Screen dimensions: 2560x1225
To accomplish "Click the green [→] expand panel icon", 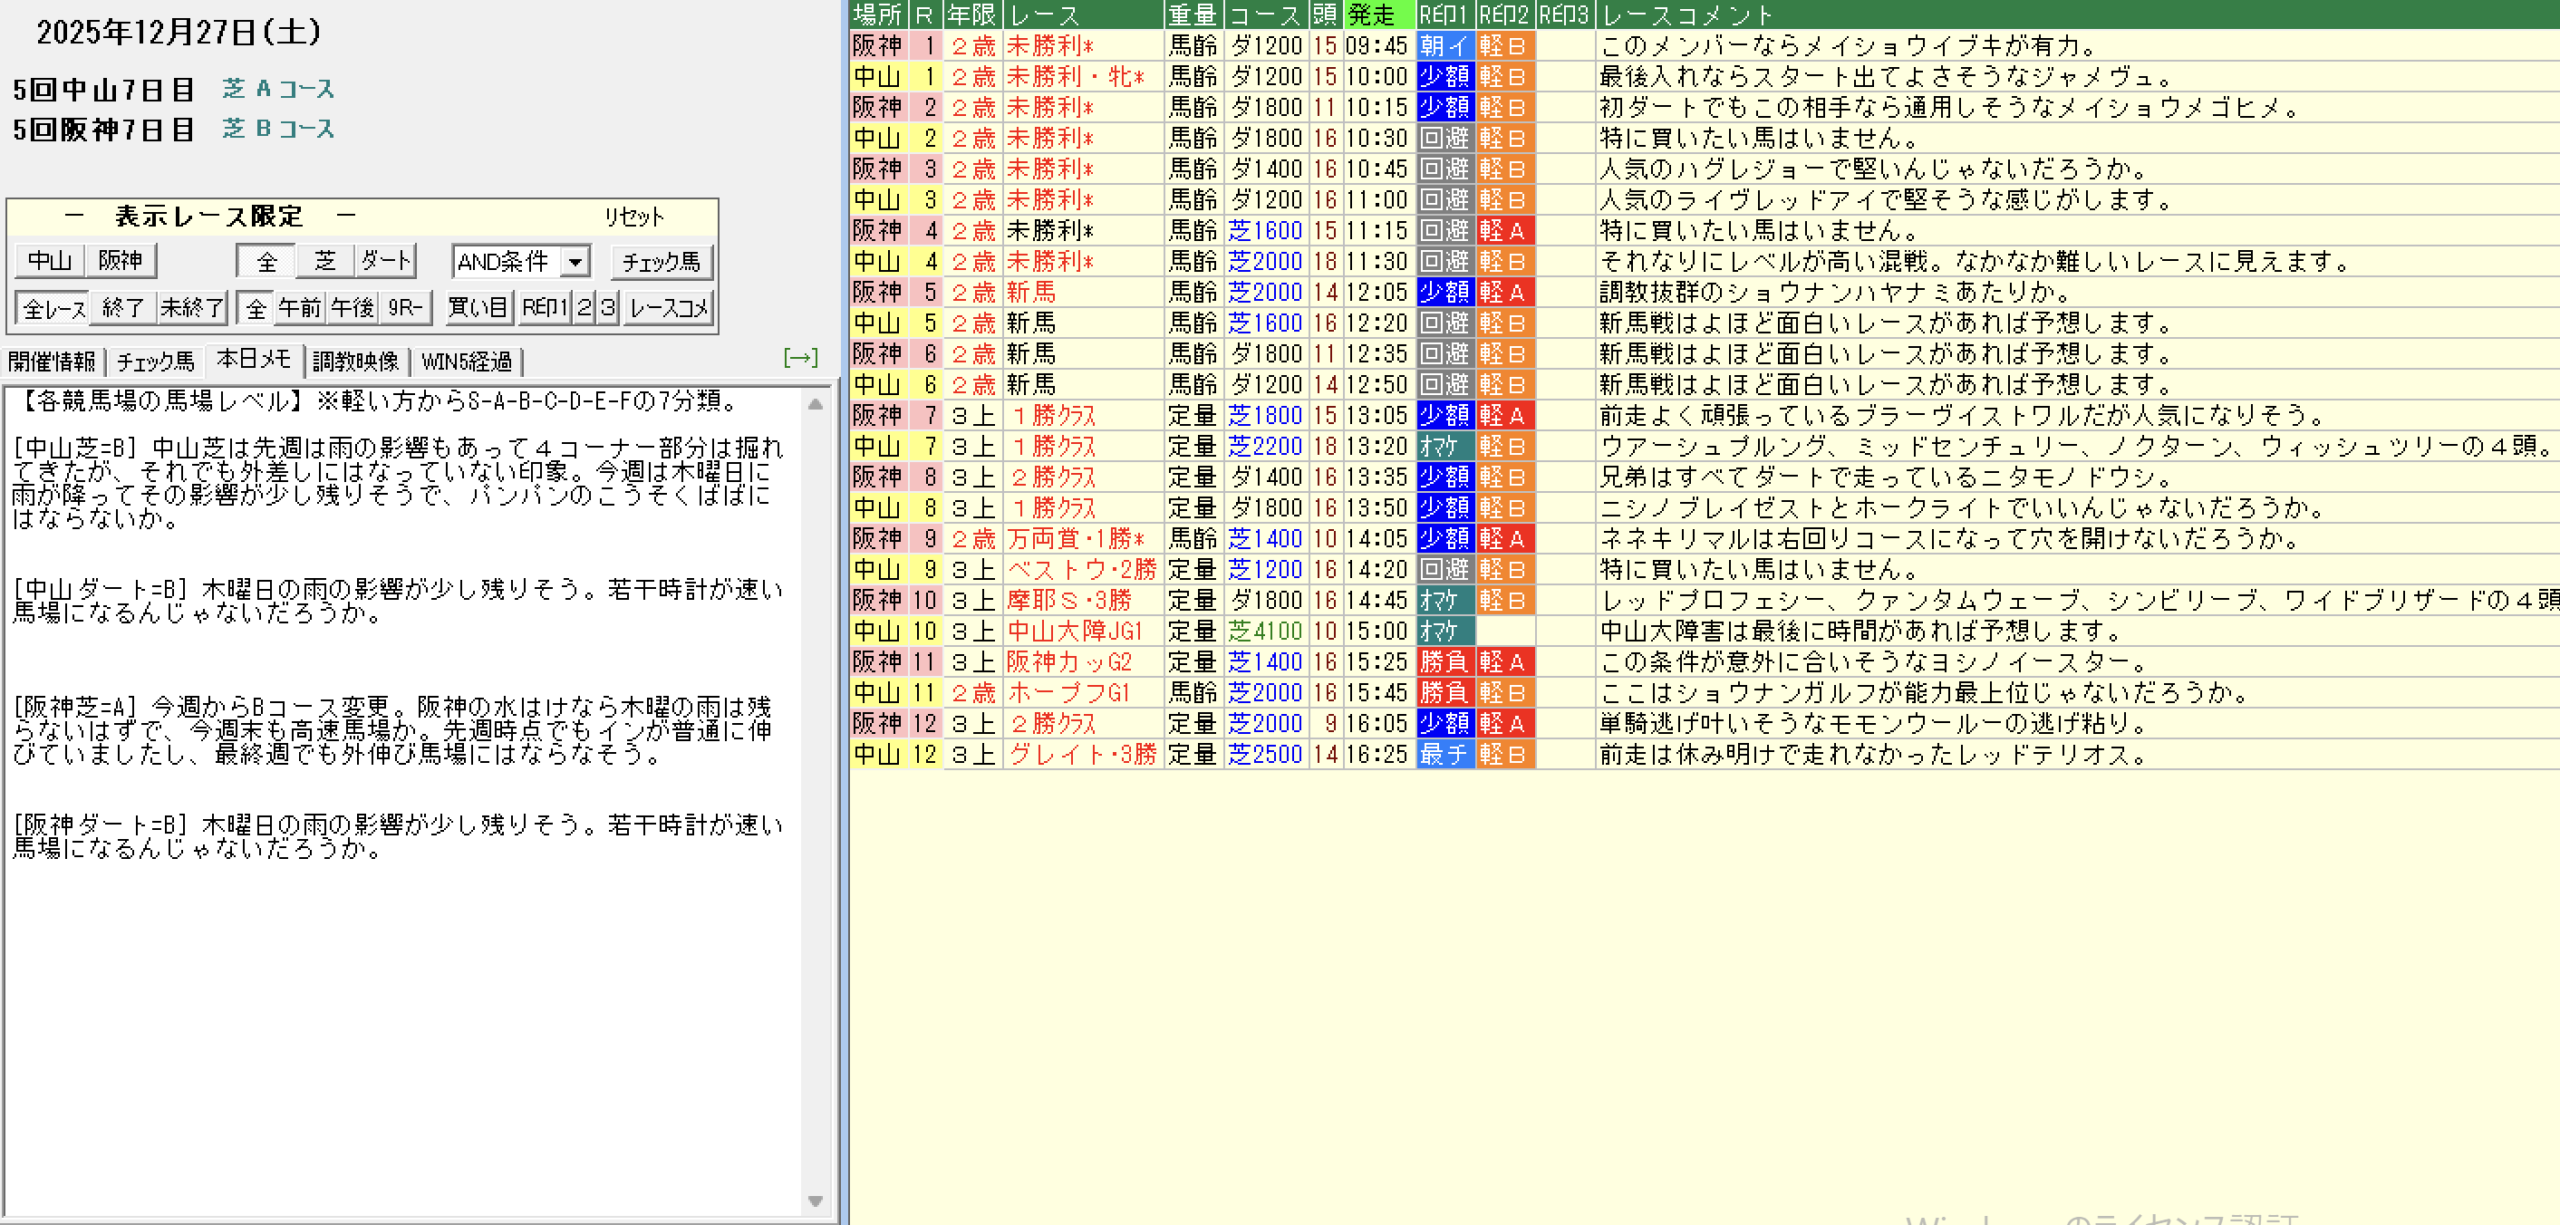I will 800,358.
